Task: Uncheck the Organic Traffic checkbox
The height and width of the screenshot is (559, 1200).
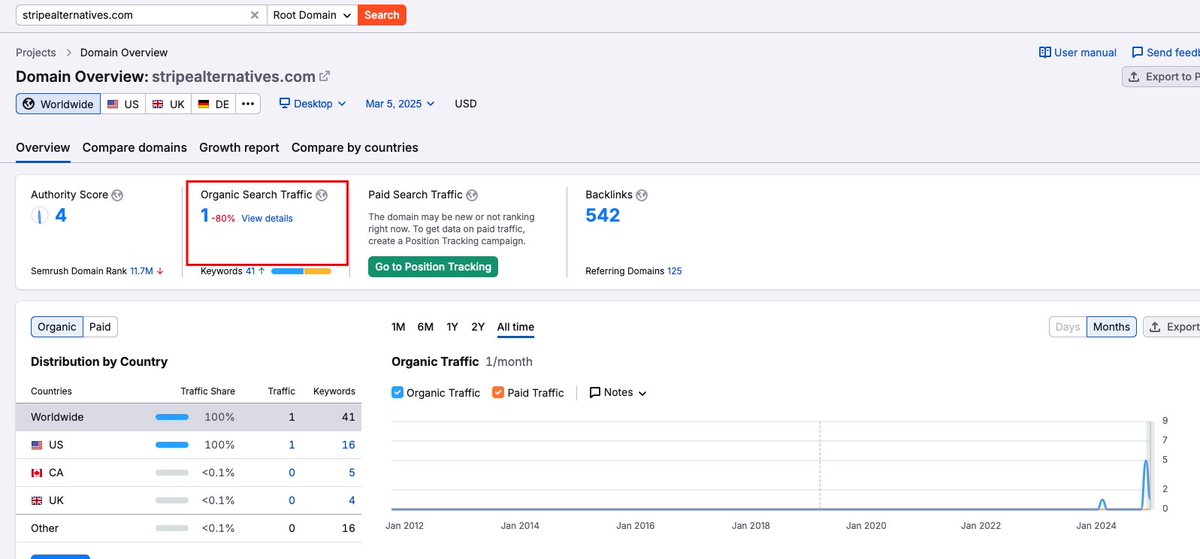Action: coord(397,393)
